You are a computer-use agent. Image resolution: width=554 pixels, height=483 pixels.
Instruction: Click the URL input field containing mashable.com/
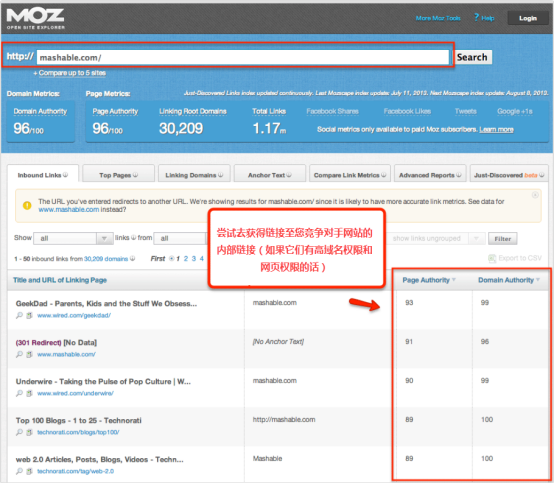tap(243, 57)
